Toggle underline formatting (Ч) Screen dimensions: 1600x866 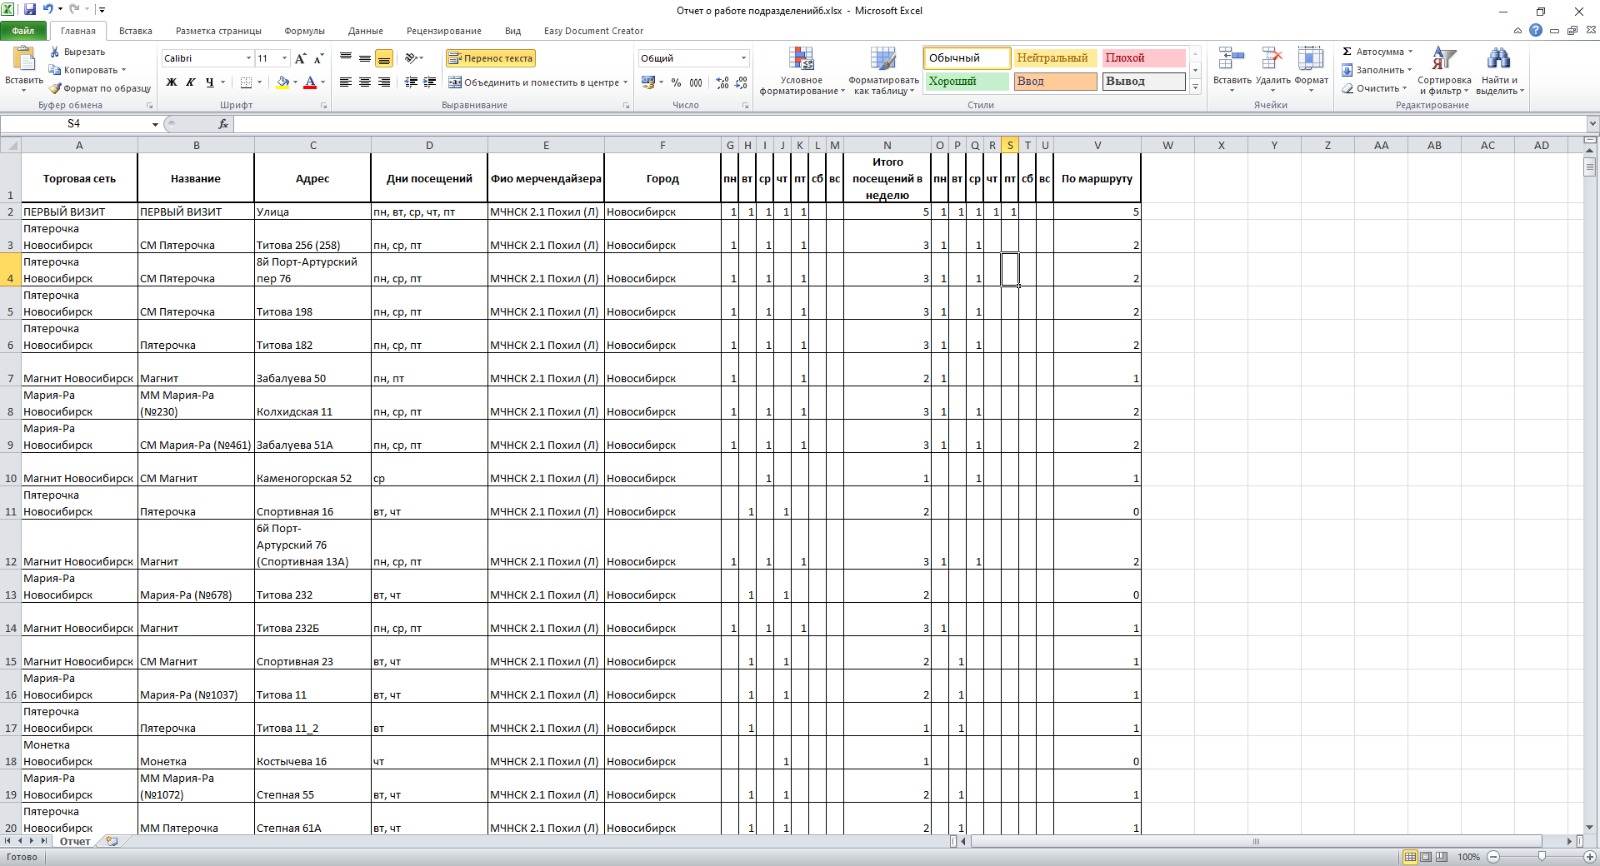click(x=209, y=82)
